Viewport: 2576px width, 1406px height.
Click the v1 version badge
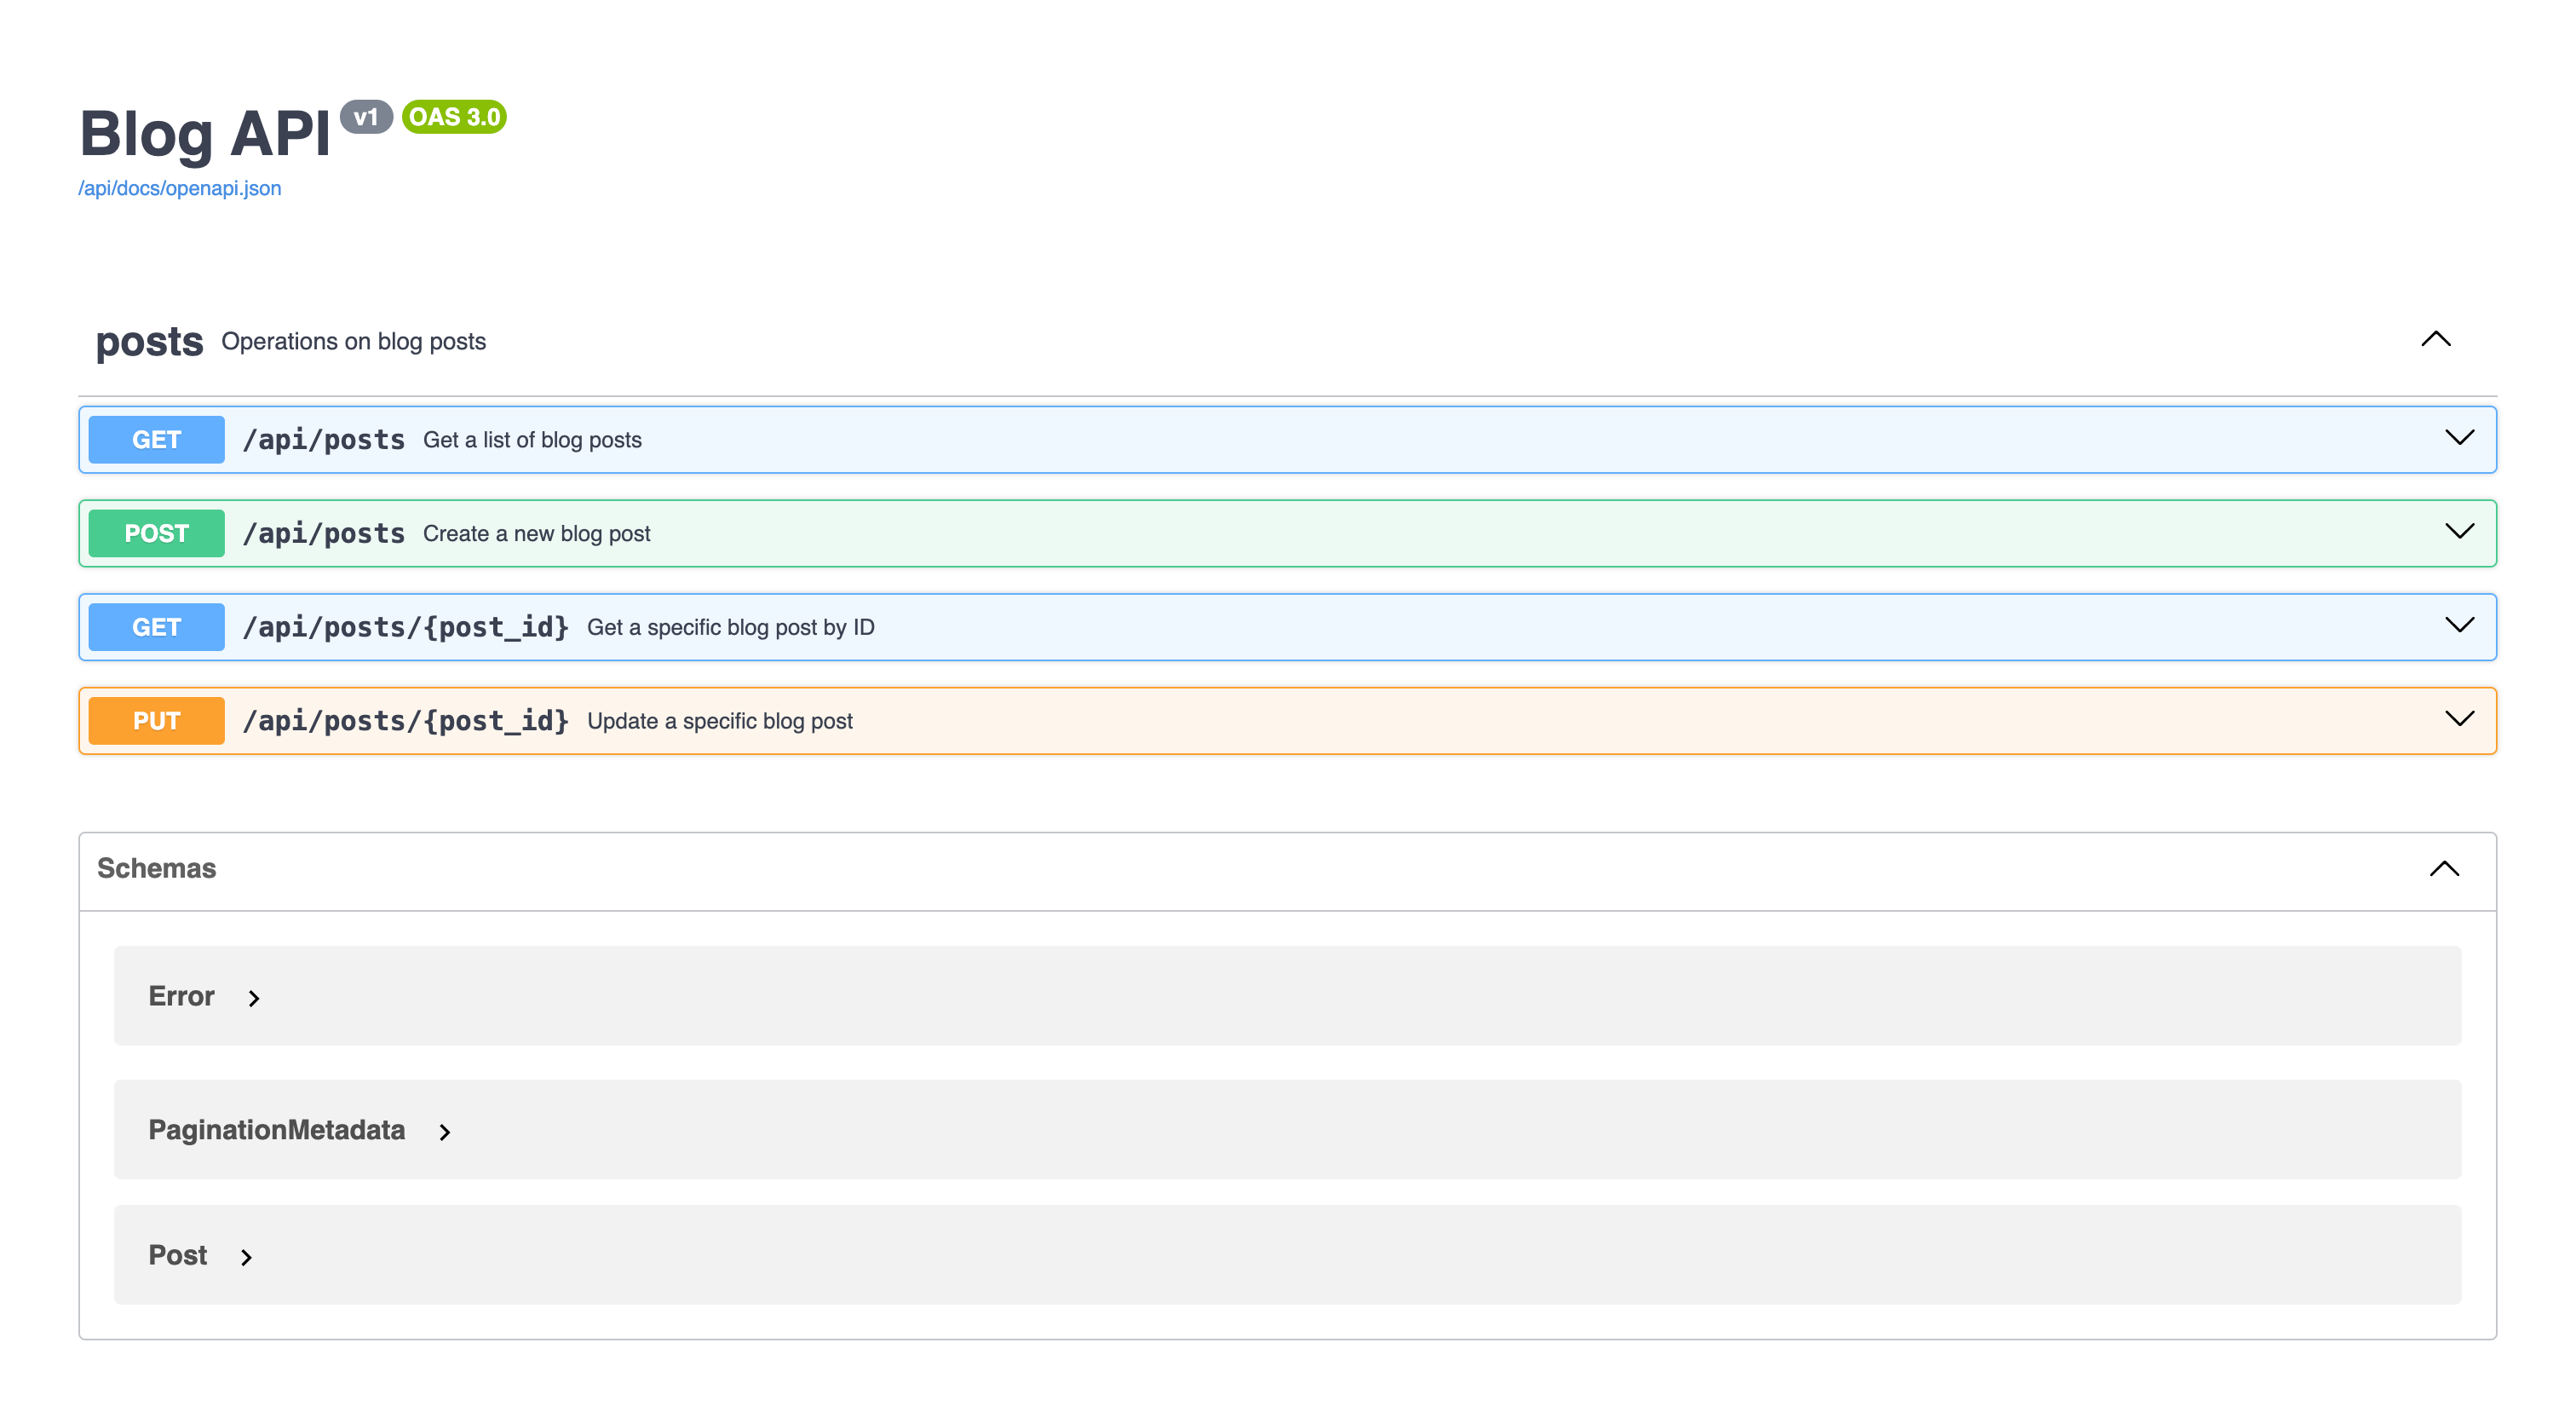[x=366, y=117]
